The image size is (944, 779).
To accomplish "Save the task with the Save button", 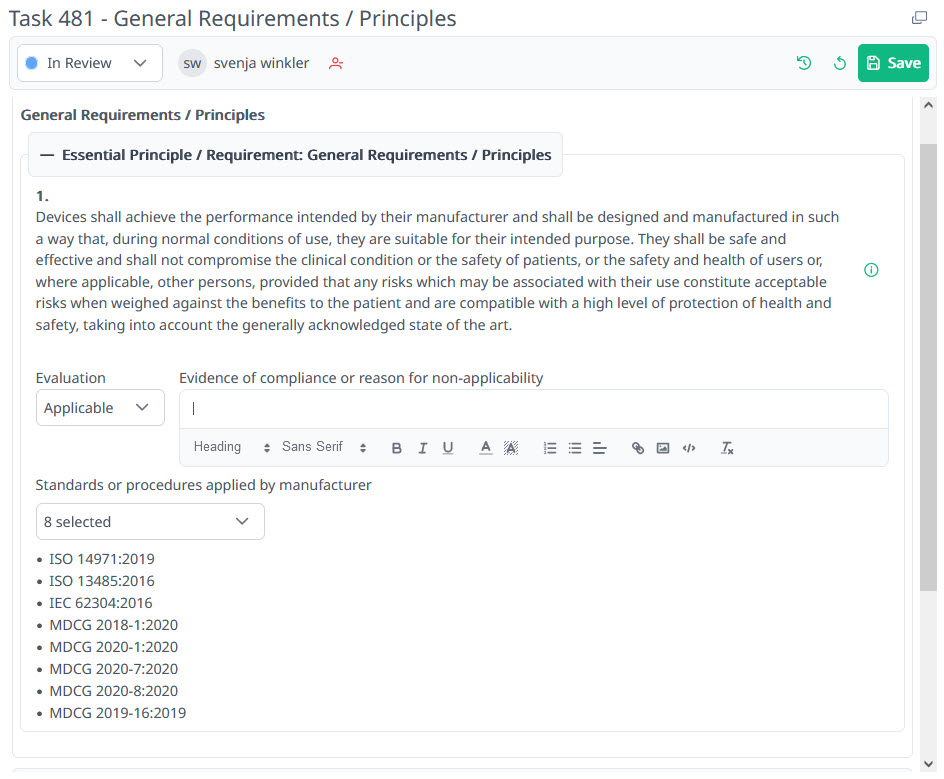I will [x=892, y=63].
